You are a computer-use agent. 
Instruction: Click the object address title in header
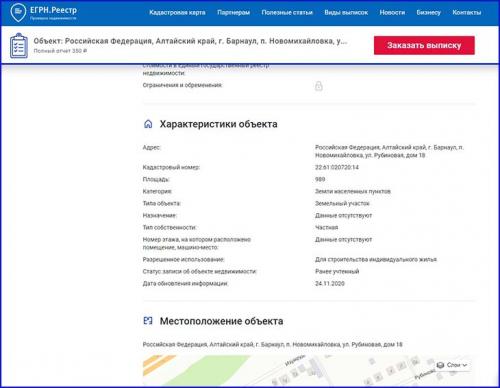pyautogui.click(x=190, y=41)
